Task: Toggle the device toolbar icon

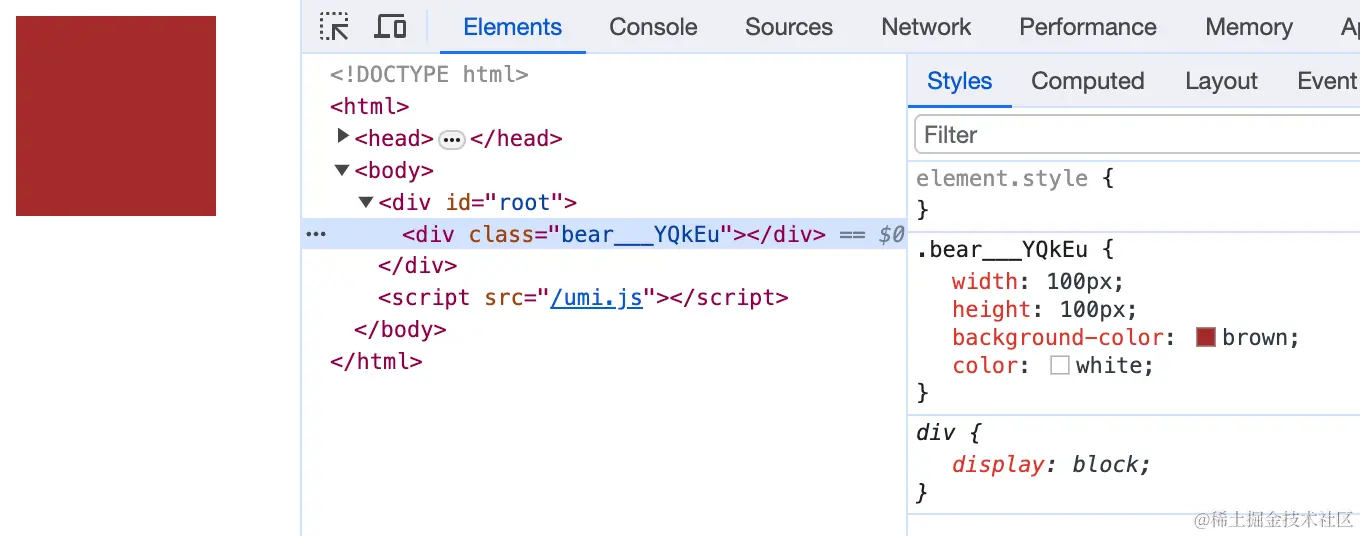Action: tap(390, 27)
